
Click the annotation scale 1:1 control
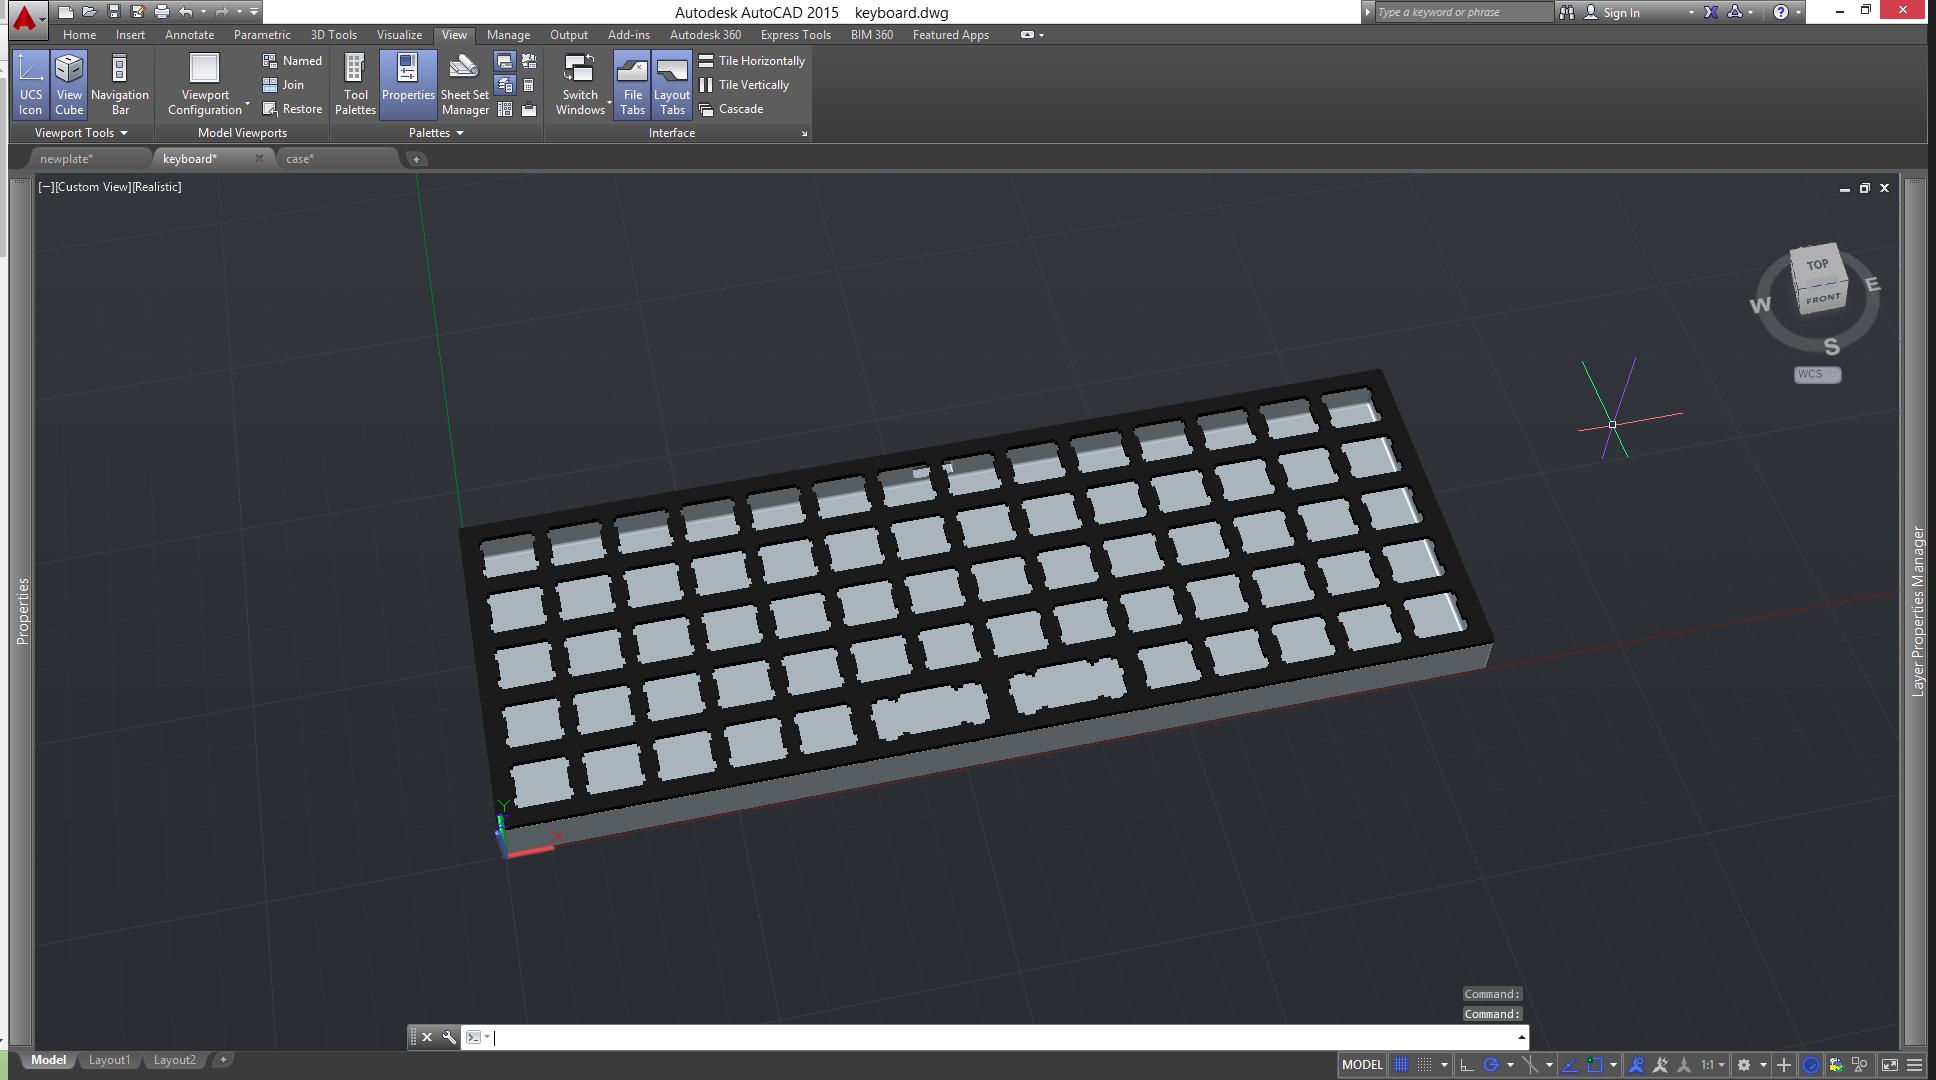click(1708, 1065)
